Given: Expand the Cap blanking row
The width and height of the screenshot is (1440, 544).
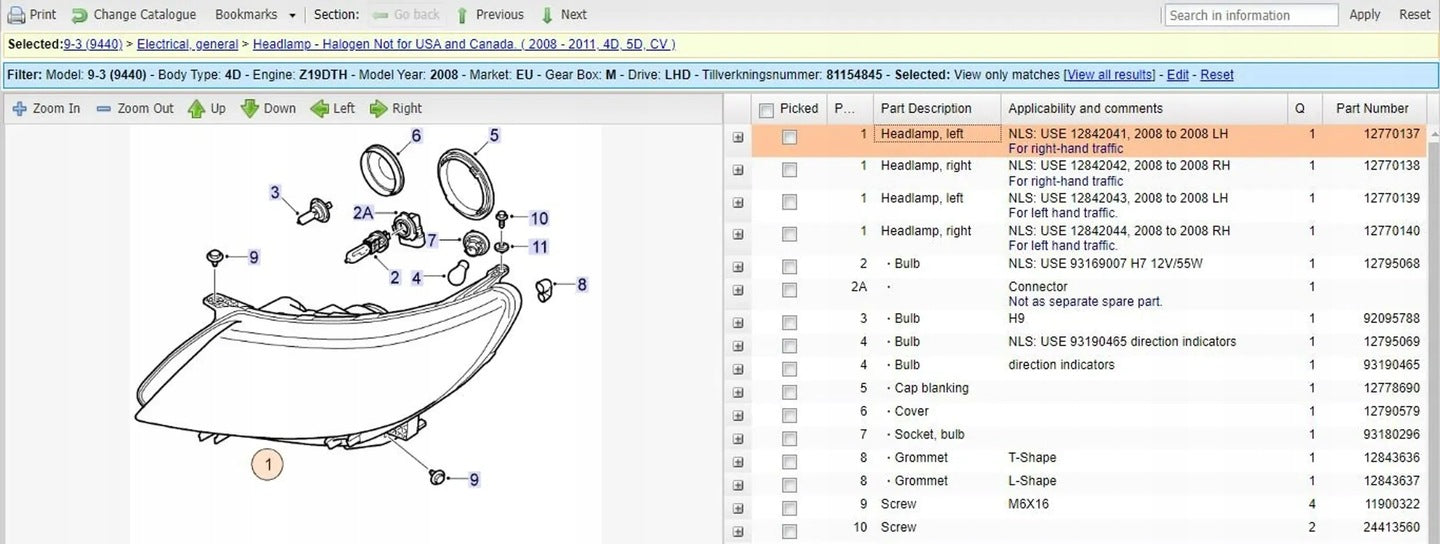Looking at the screenshot, I should 738,389.
